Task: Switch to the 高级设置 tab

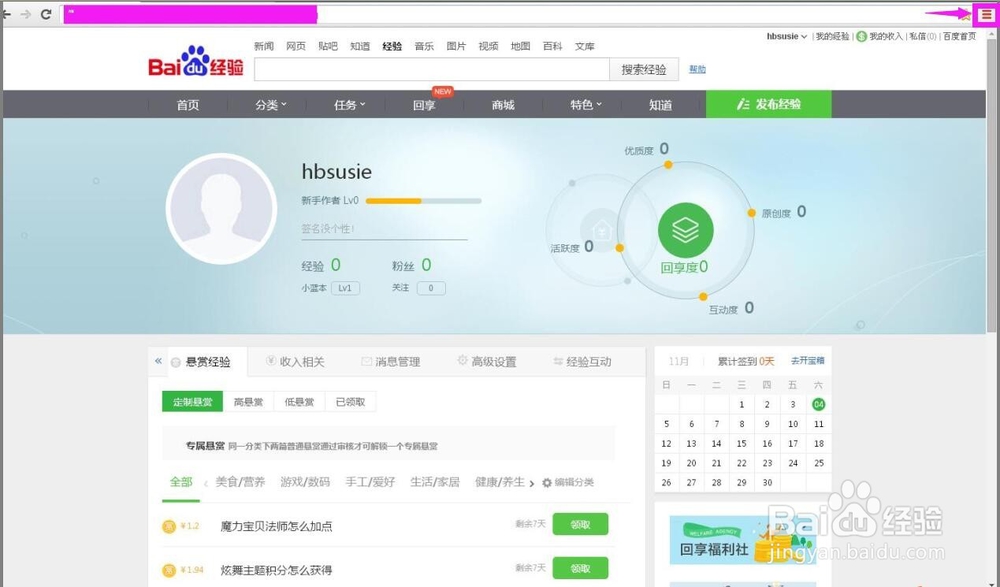Action: pos(487,362)
